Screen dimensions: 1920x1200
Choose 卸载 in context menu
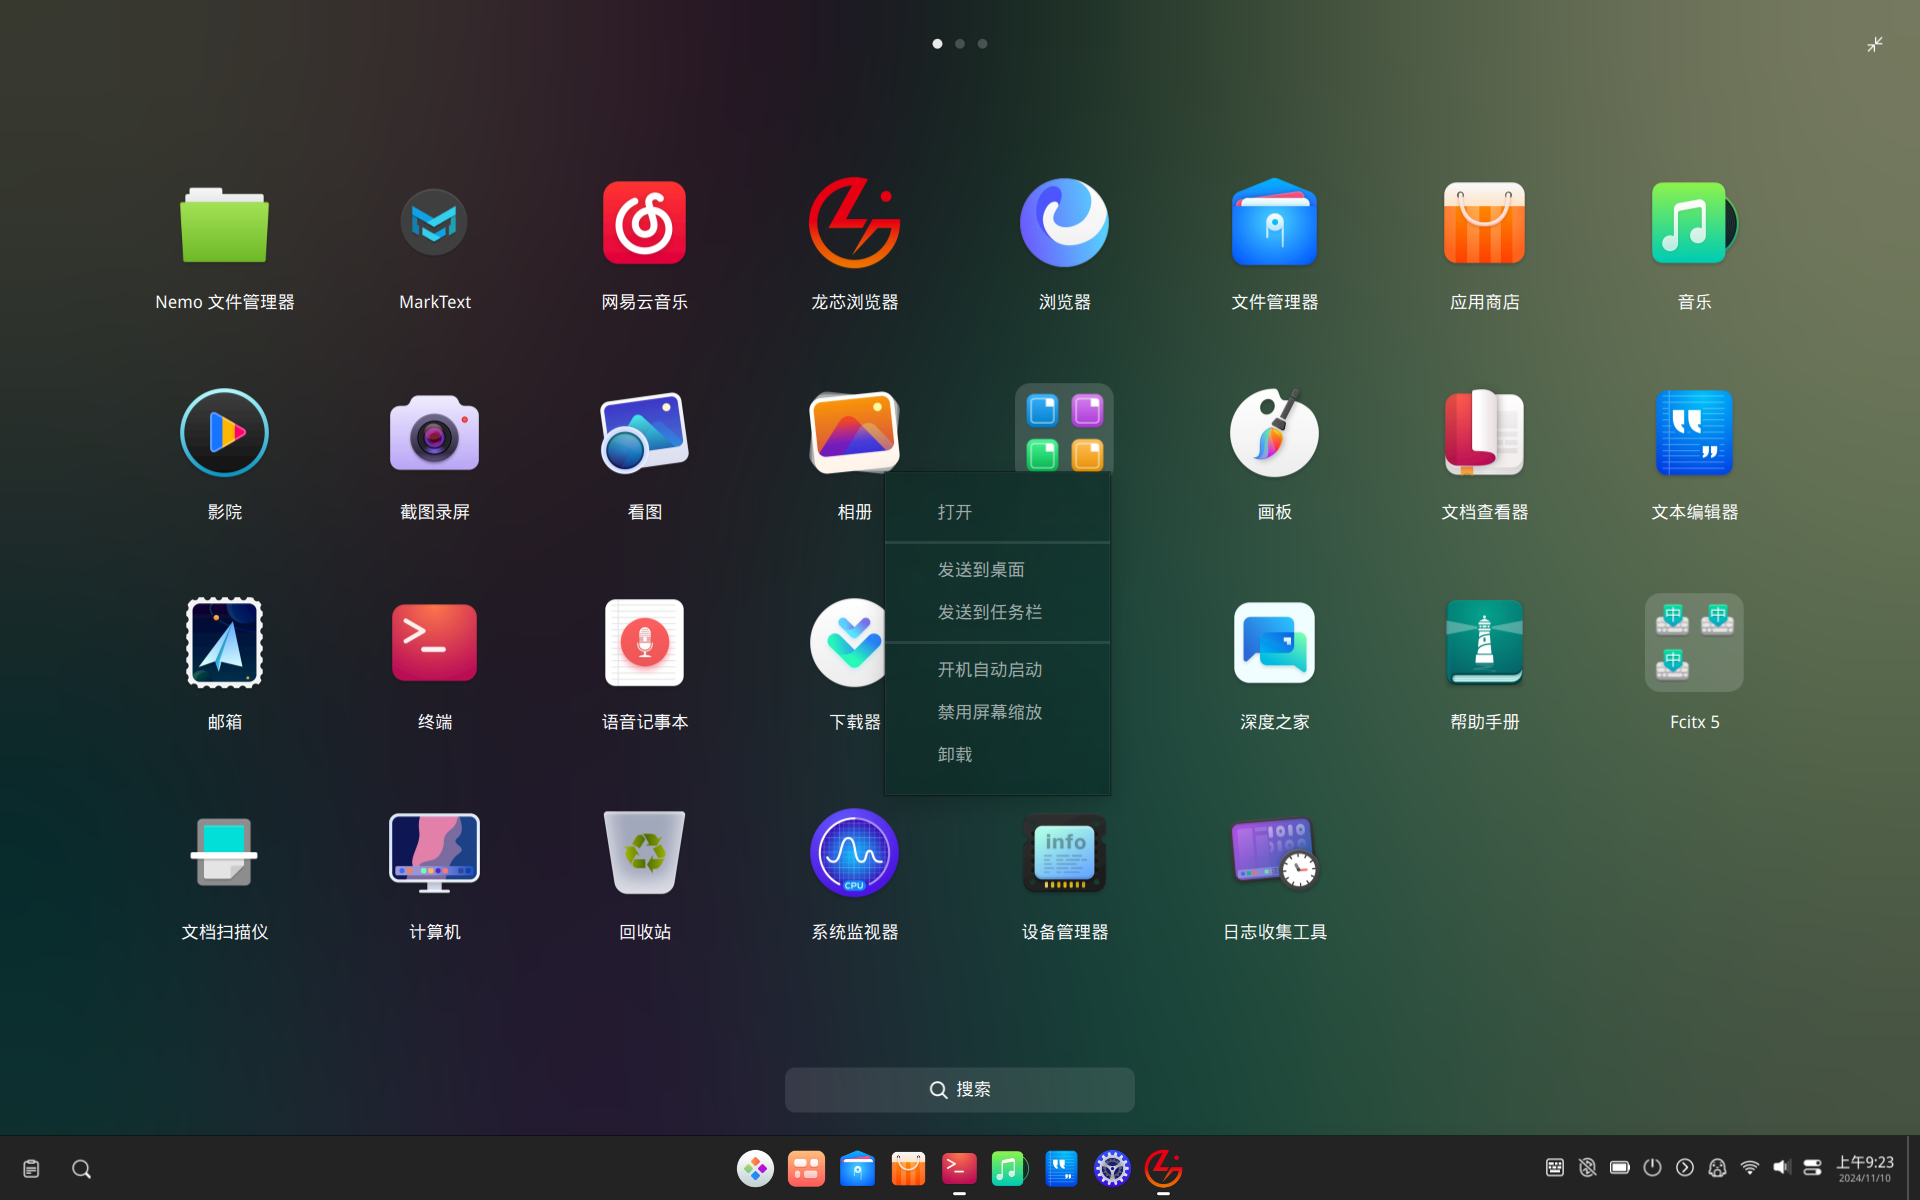coord(997,754)
